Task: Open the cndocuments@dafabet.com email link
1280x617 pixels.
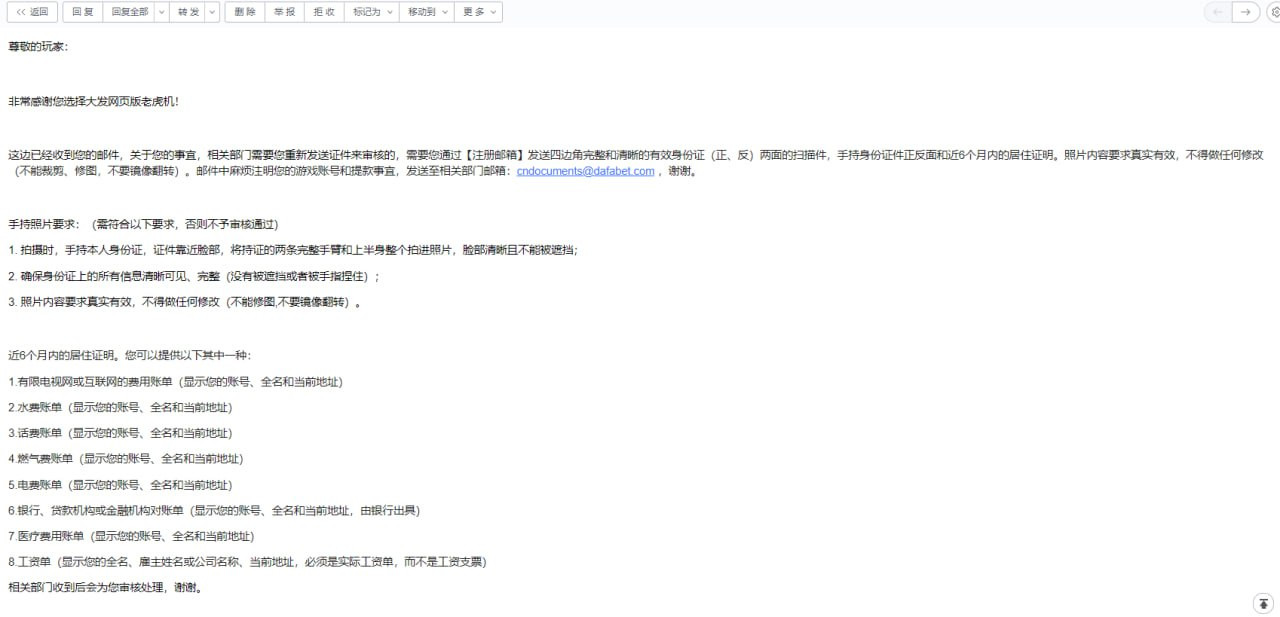Action: click(x=585, y=171)
